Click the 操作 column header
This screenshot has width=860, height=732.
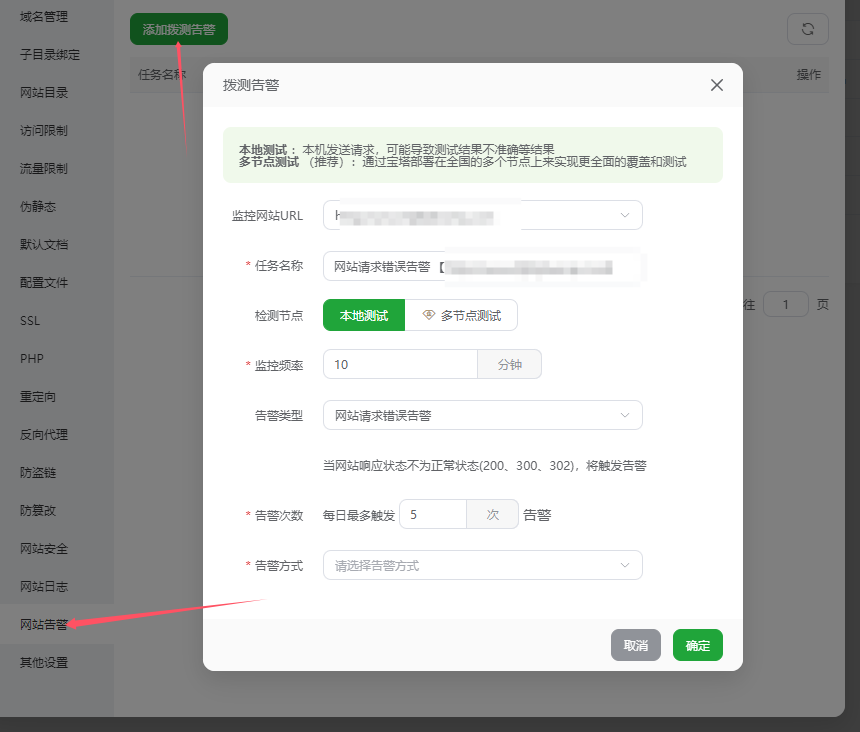(x=808, y=75)
